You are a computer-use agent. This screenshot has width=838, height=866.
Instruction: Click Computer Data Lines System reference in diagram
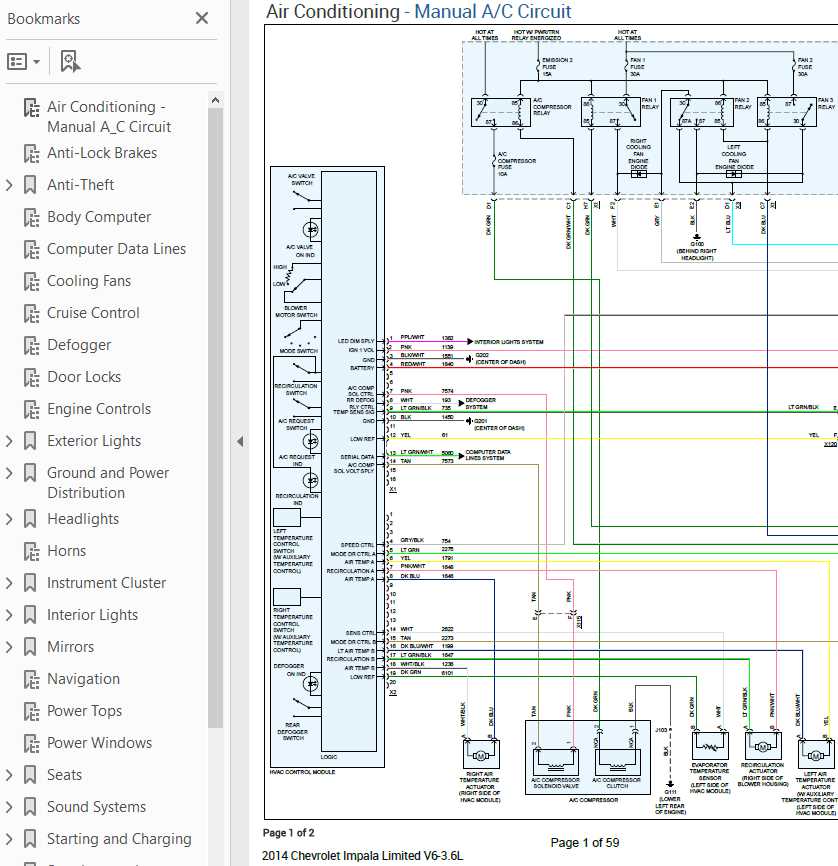coord(488,455)
